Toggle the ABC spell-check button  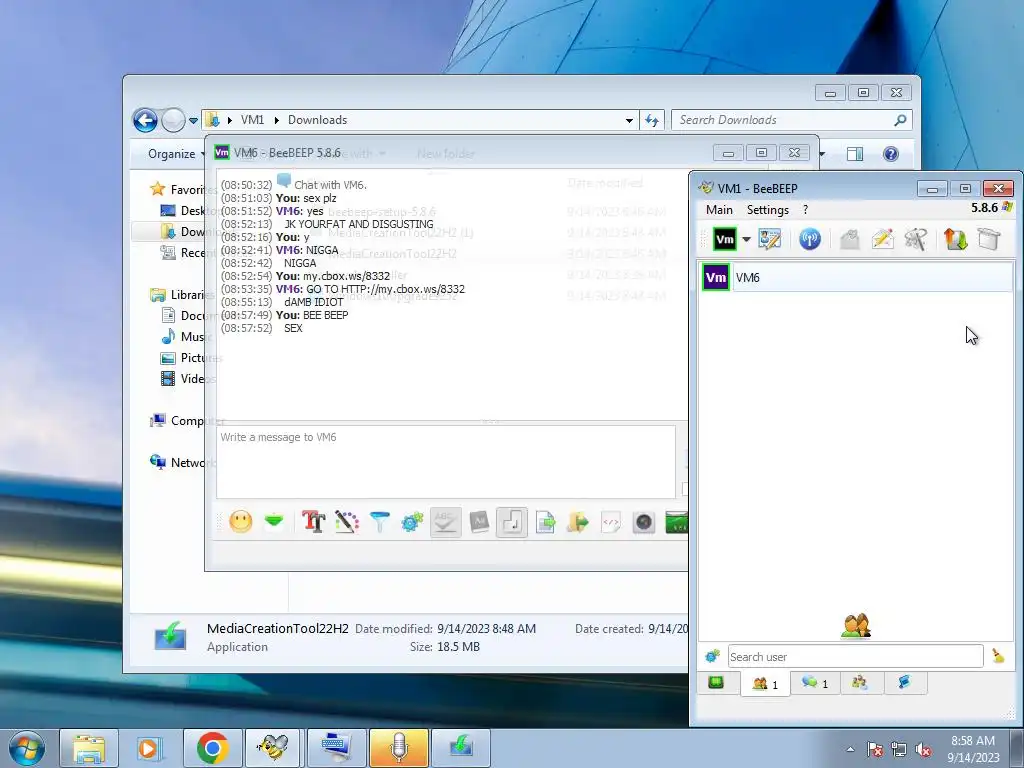445,522
